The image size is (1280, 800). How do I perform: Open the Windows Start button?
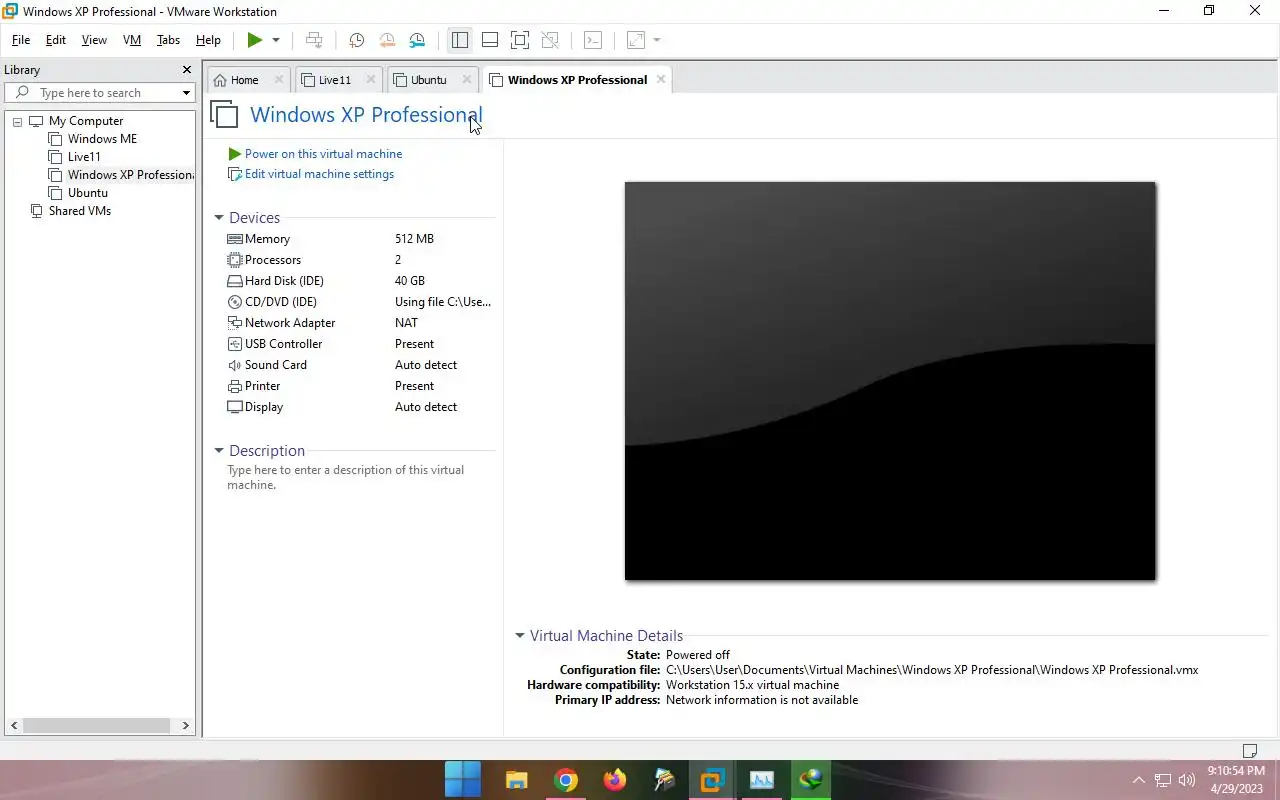pos(463,780)
